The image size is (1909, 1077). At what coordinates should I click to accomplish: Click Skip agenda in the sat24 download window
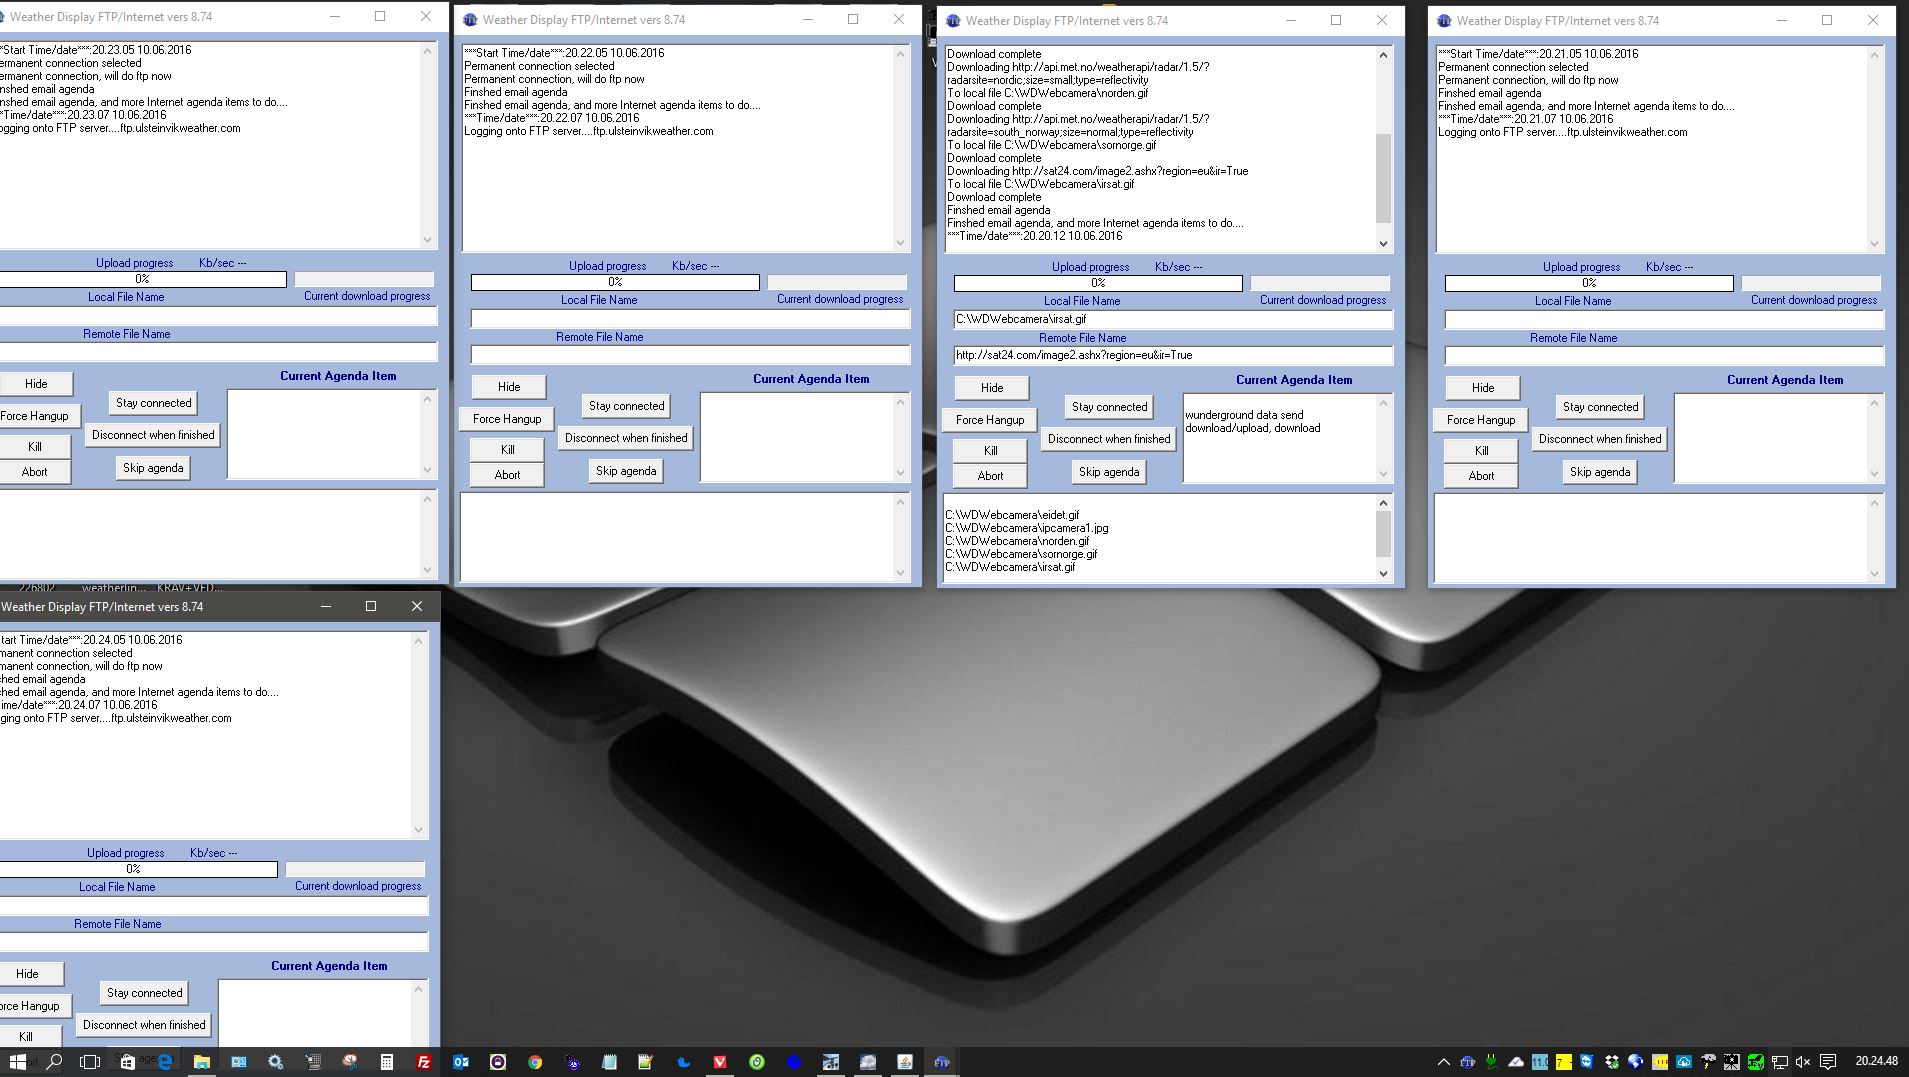pyautogui.click(x=1109, y=472)
